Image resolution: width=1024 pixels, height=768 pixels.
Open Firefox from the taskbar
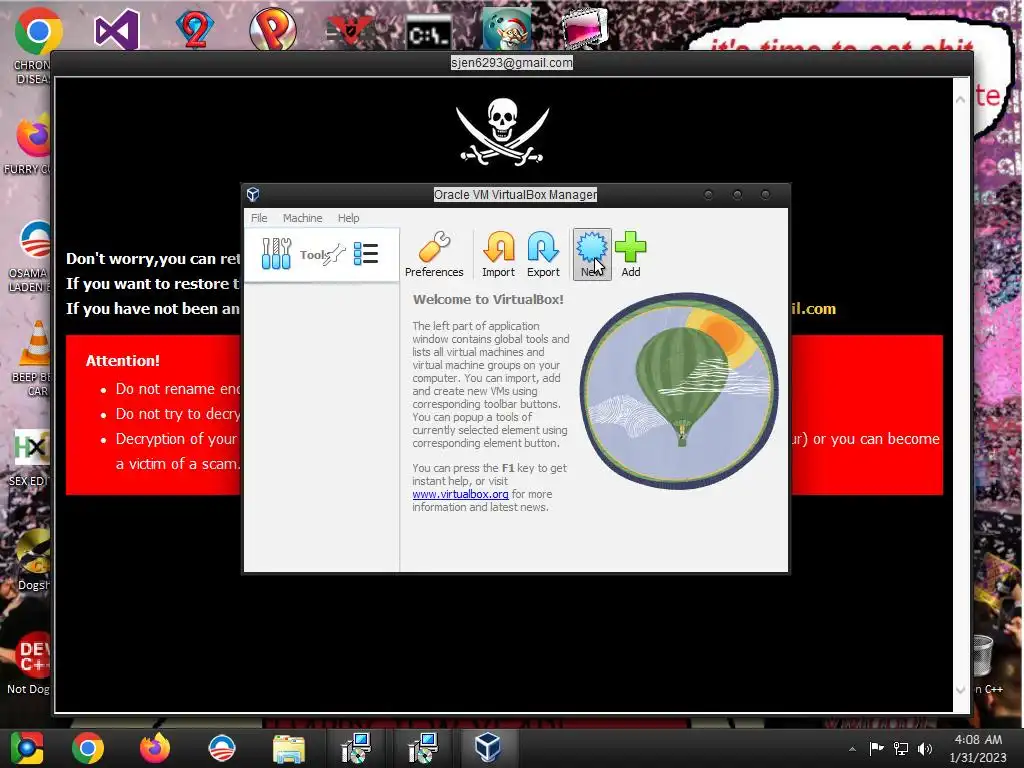pos(155,748)
